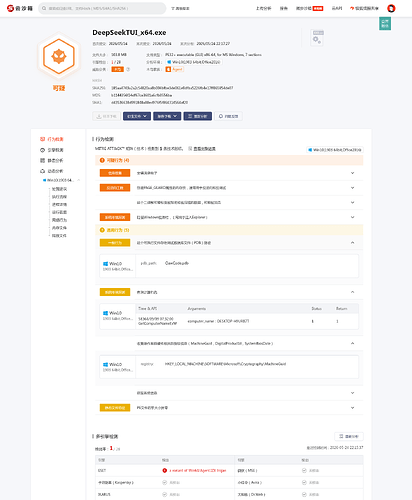412x500 pixels.
Task: Click the Windows icon in the GetComputerName card
Action: click(x=105, y=313)
